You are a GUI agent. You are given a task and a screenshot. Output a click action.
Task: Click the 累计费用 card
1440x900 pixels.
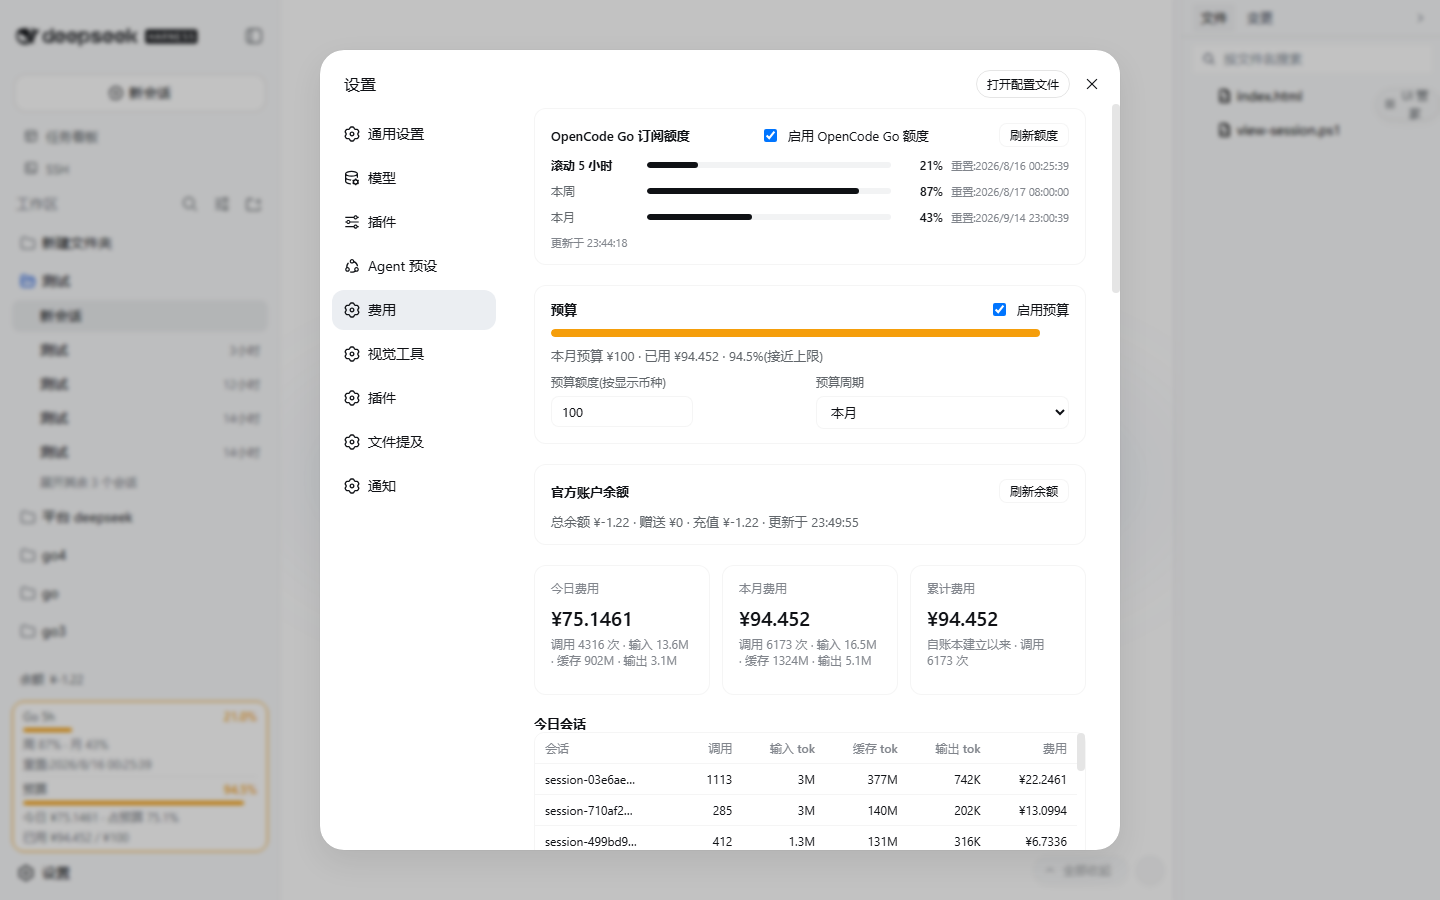pos(998,630)
